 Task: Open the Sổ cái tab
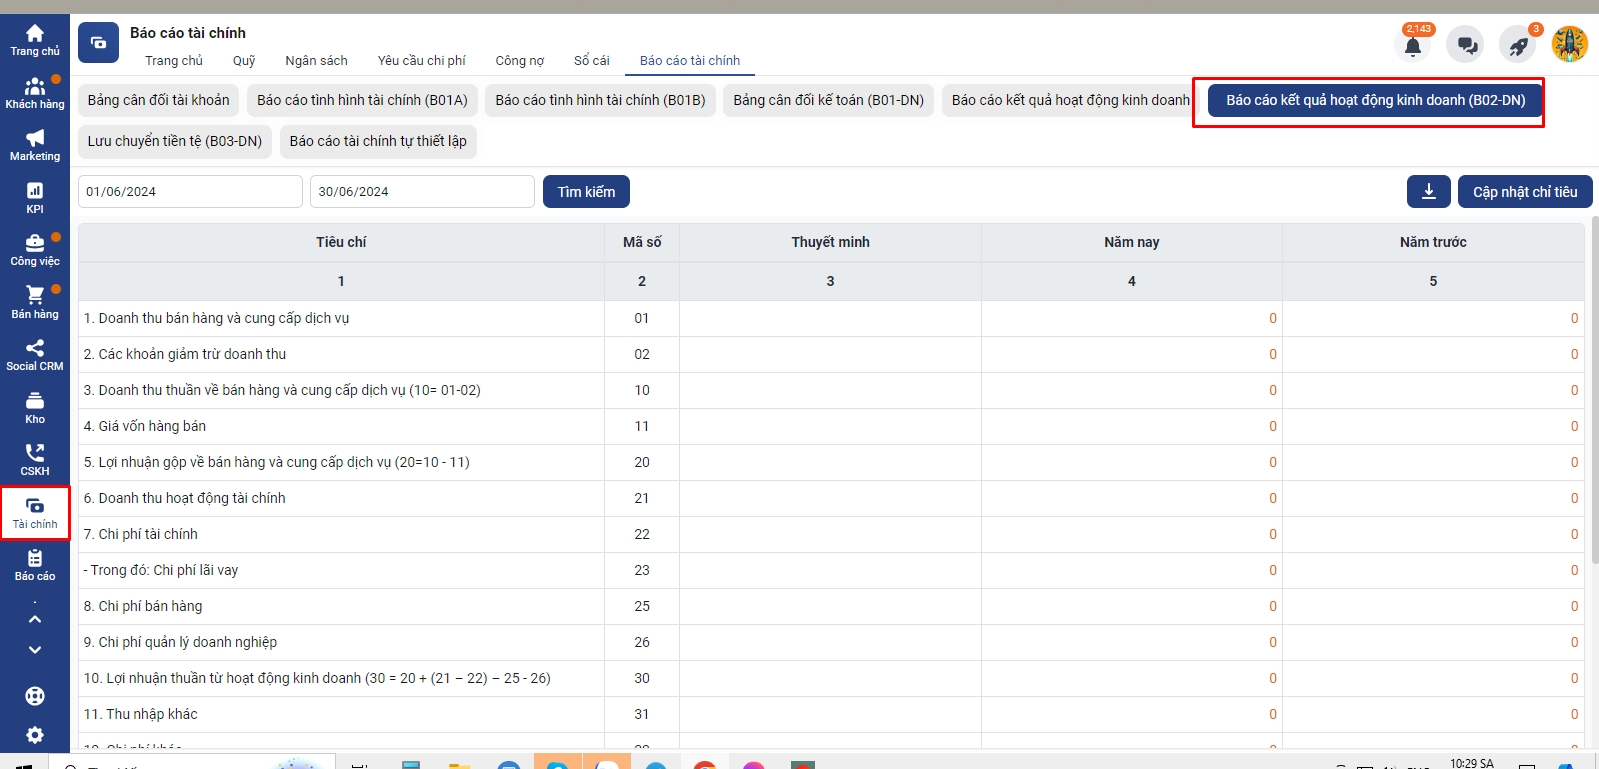591,61
